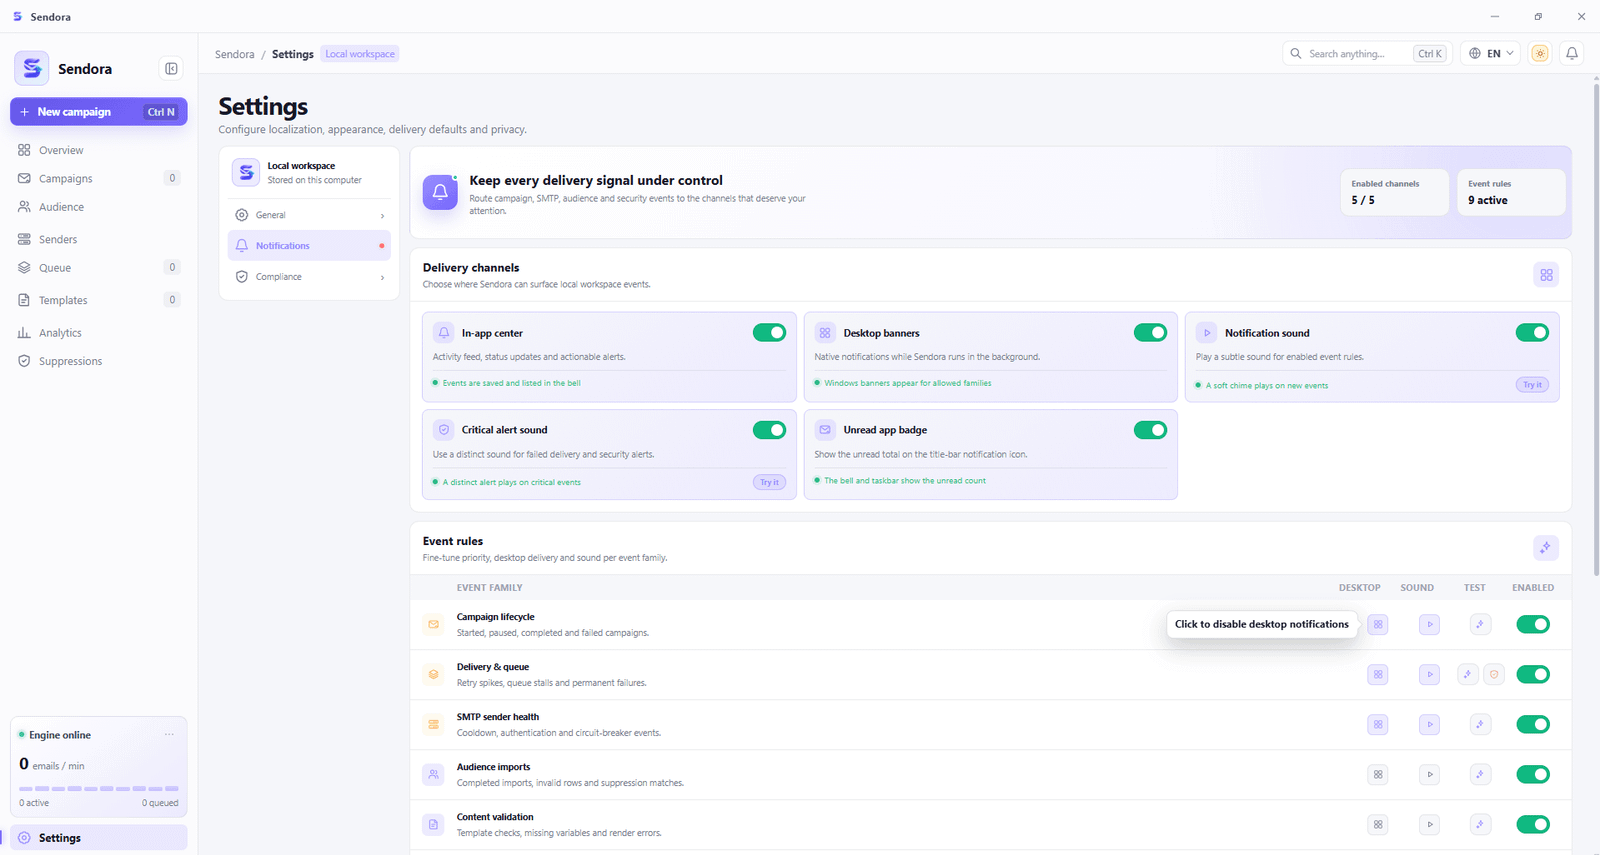1600x855 pixels.
Task: Send a test for Delivery & queue rule
Action: click(1467, 674)
